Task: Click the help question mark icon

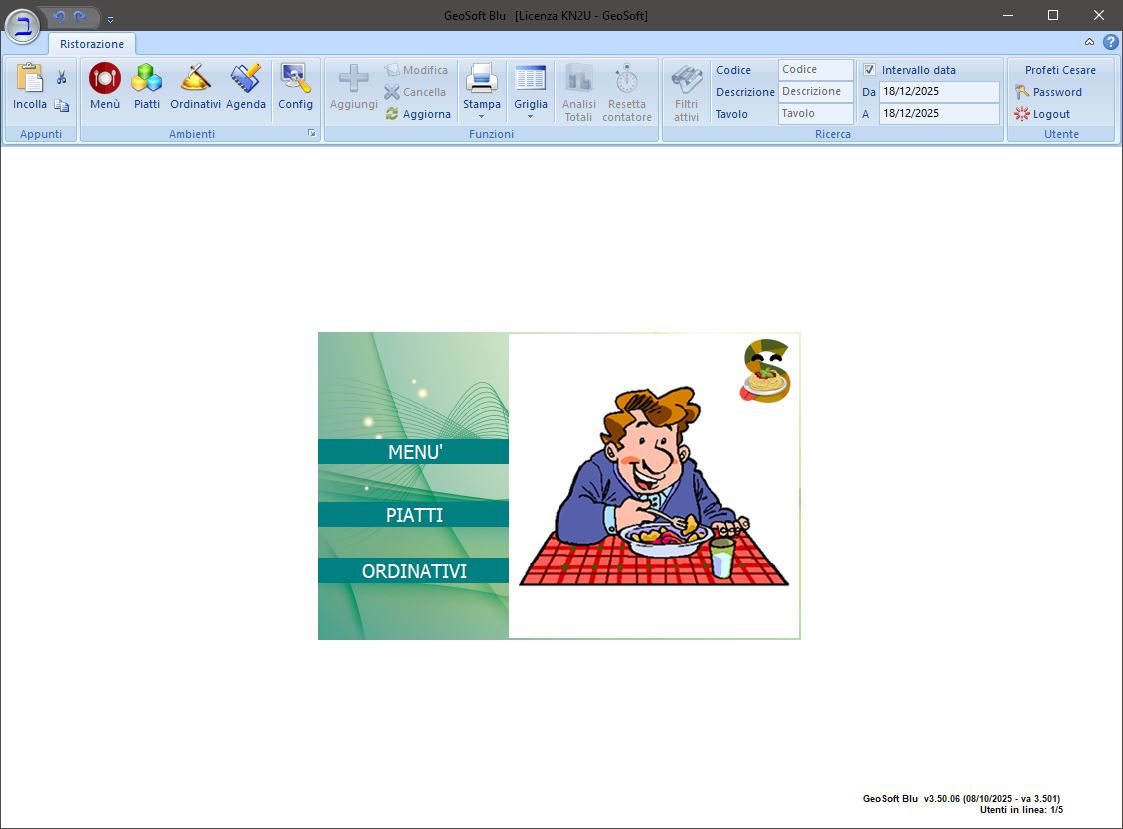Action: [1110, 42]
